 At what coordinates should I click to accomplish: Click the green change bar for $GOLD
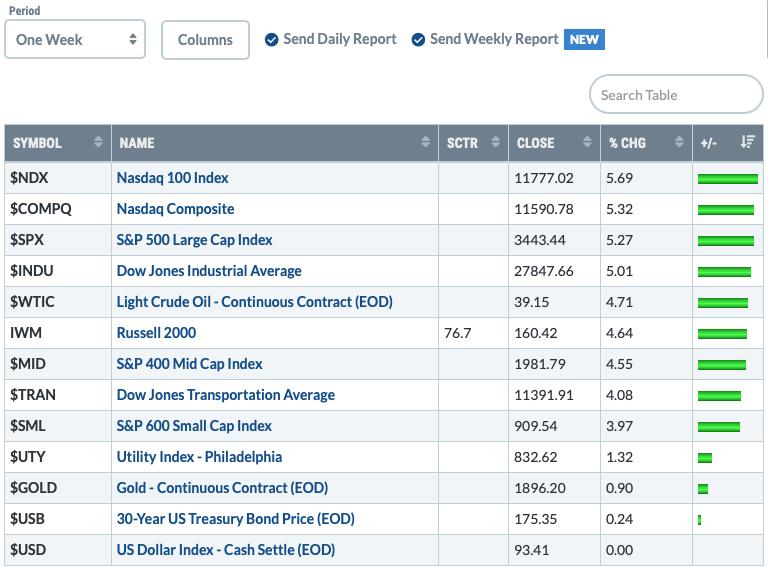click(703, 489)
